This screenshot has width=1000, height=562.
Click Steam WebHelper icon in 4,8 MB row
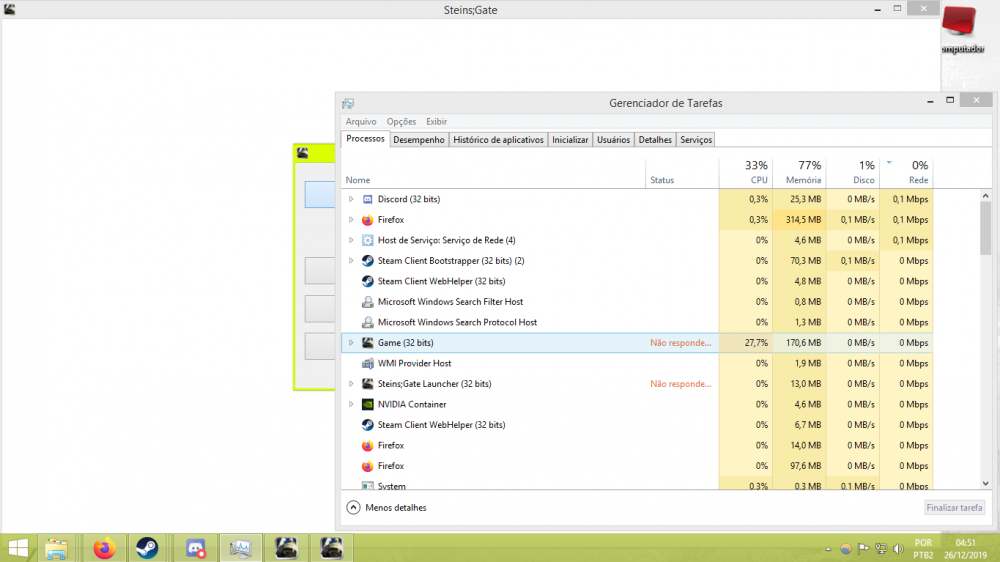(x=367, y=281)
